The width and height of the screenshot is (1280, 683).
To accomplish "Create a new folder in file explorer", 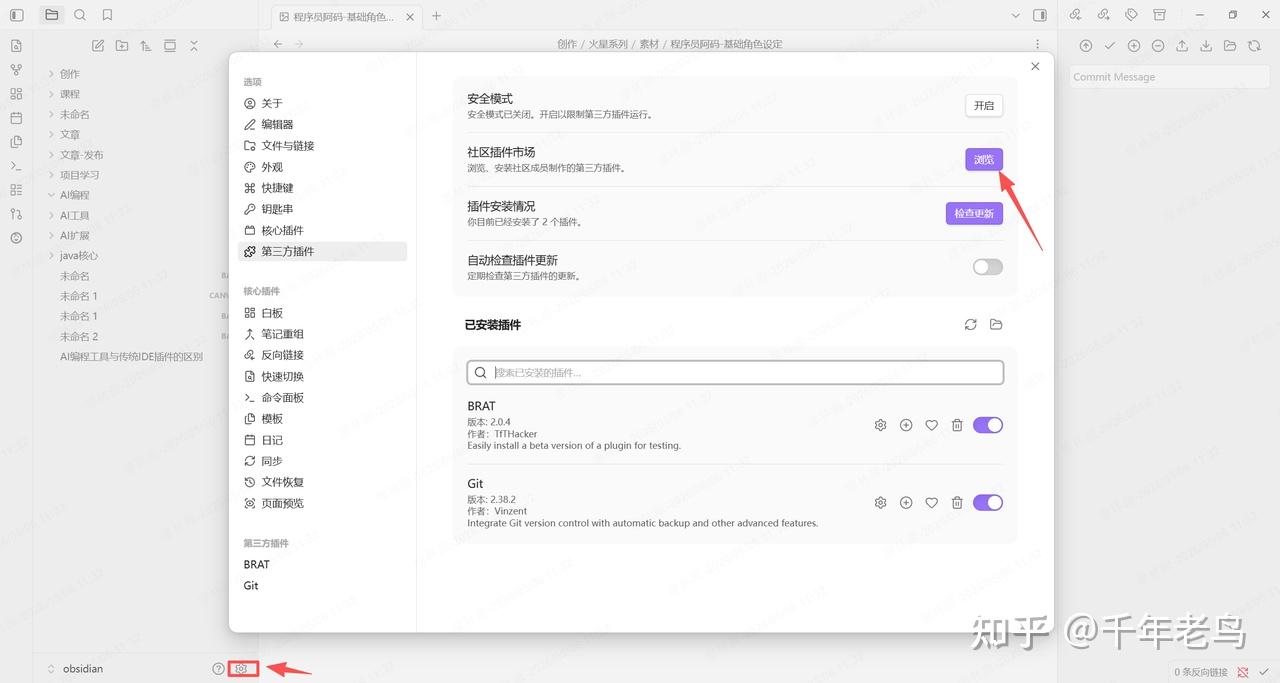I will [122, 45].
